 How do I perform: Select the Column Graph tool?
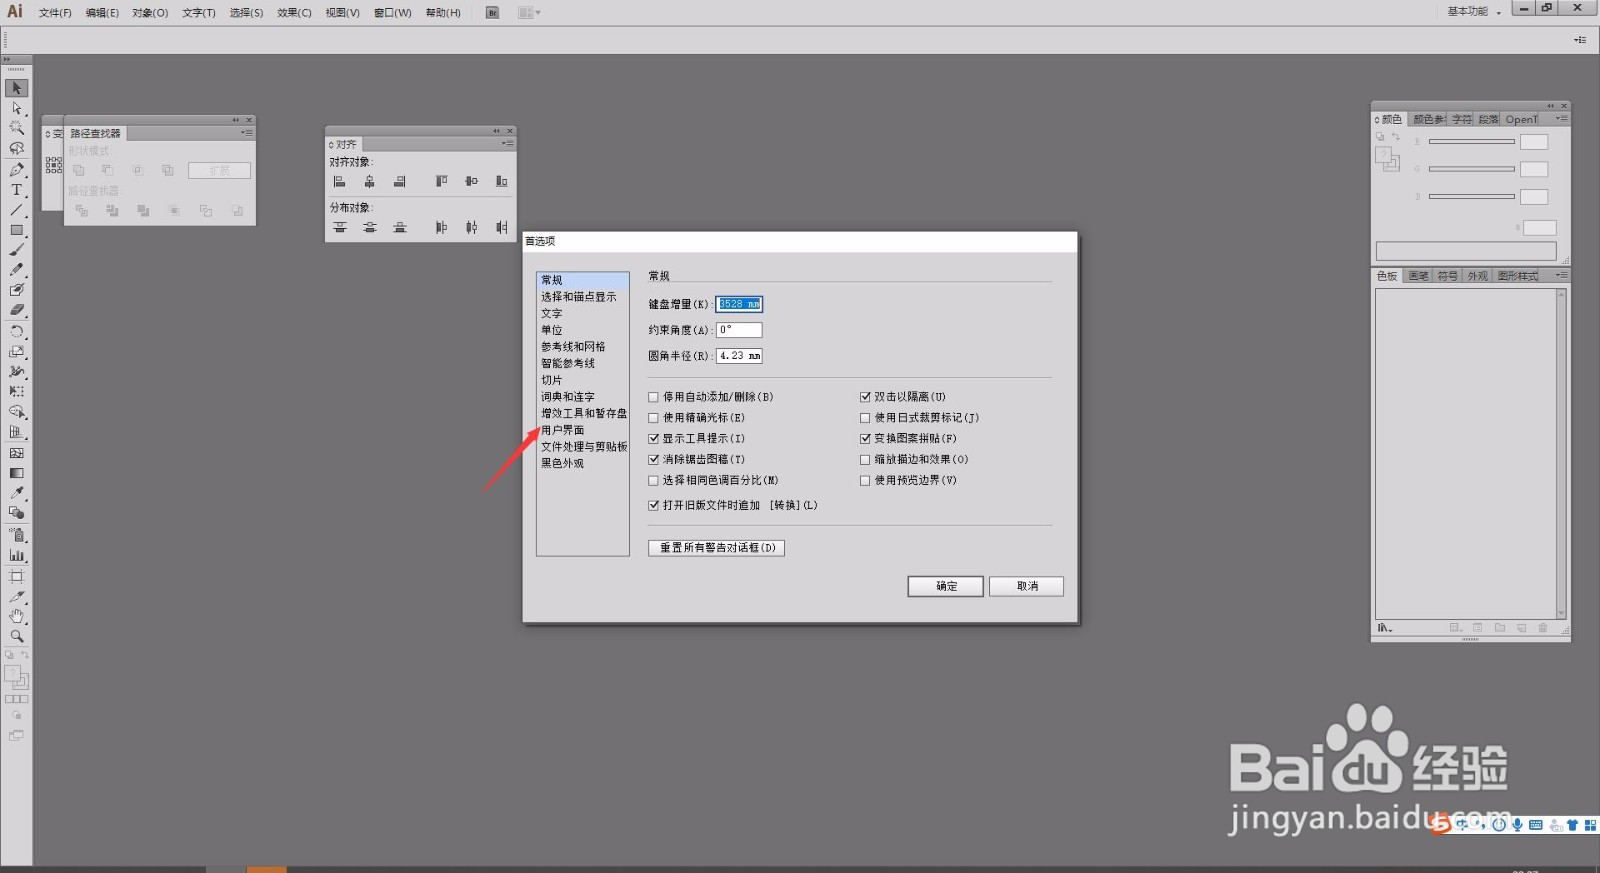[16, 555]
